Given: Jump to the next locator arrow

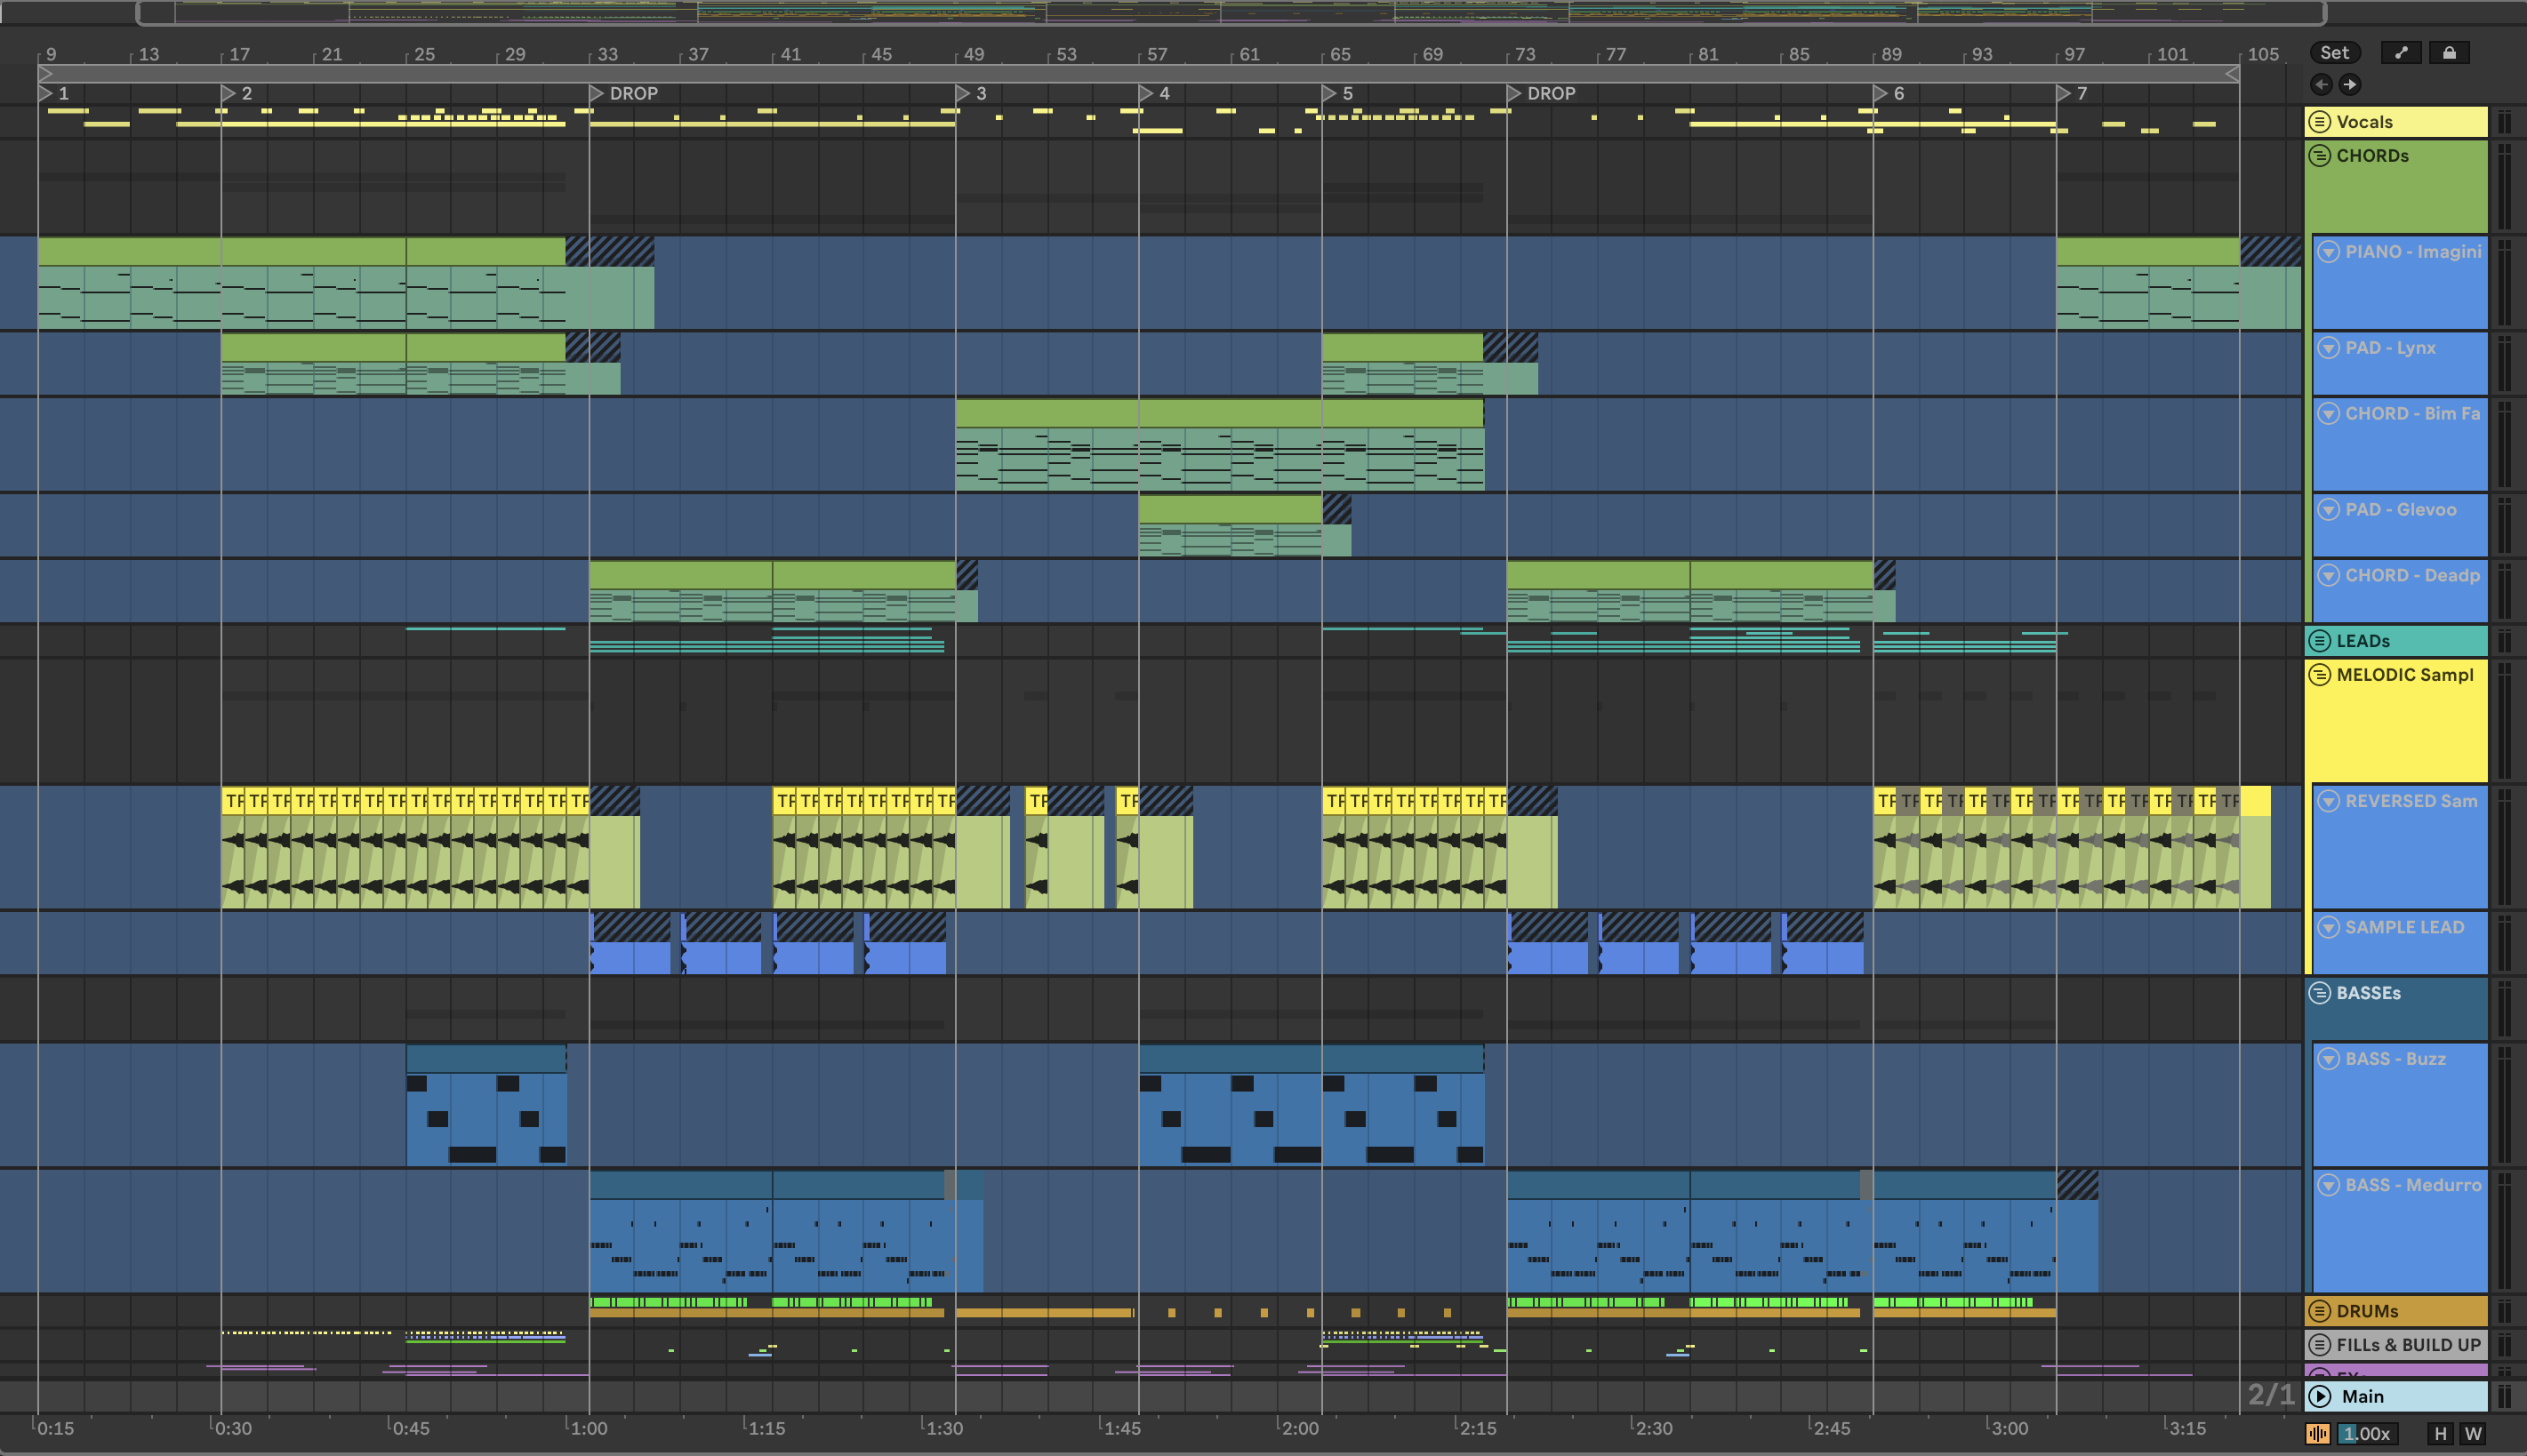Looking at the screenshot, I should pyautogui.click(x=2350, y=85).
